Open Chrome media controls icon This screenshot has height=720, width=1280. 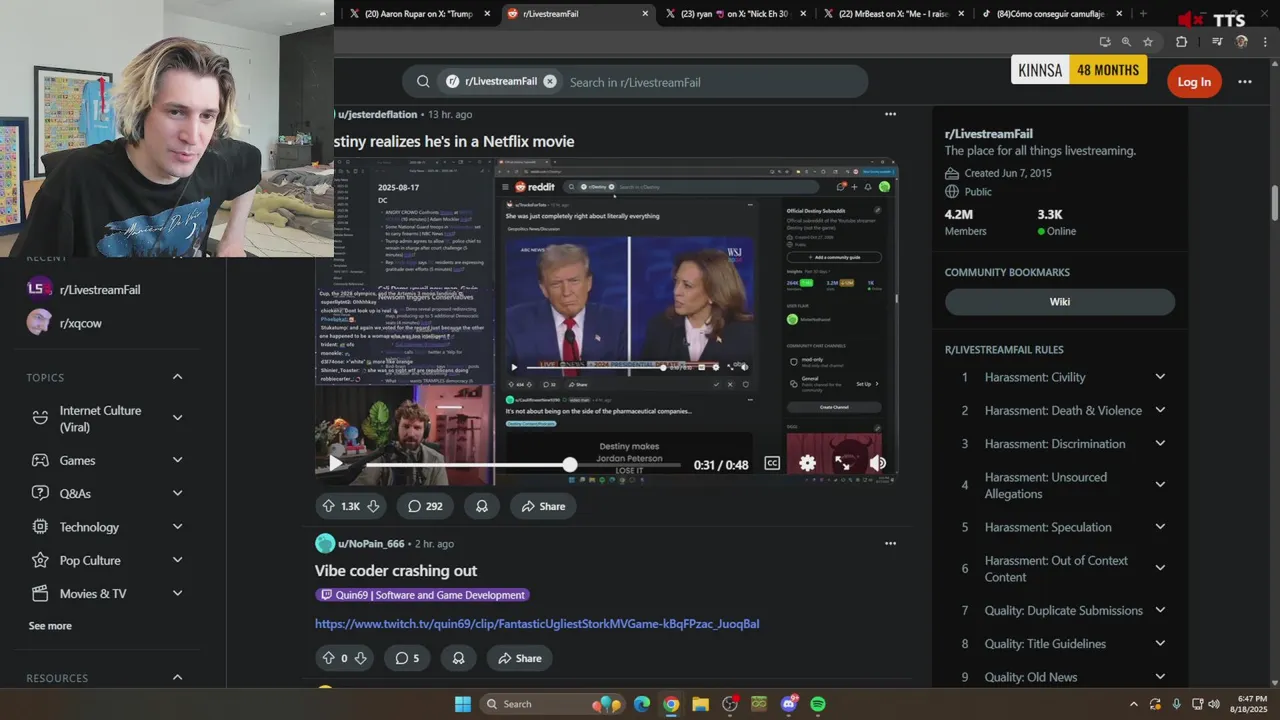pyautogui.click(x=1217, y=42)
